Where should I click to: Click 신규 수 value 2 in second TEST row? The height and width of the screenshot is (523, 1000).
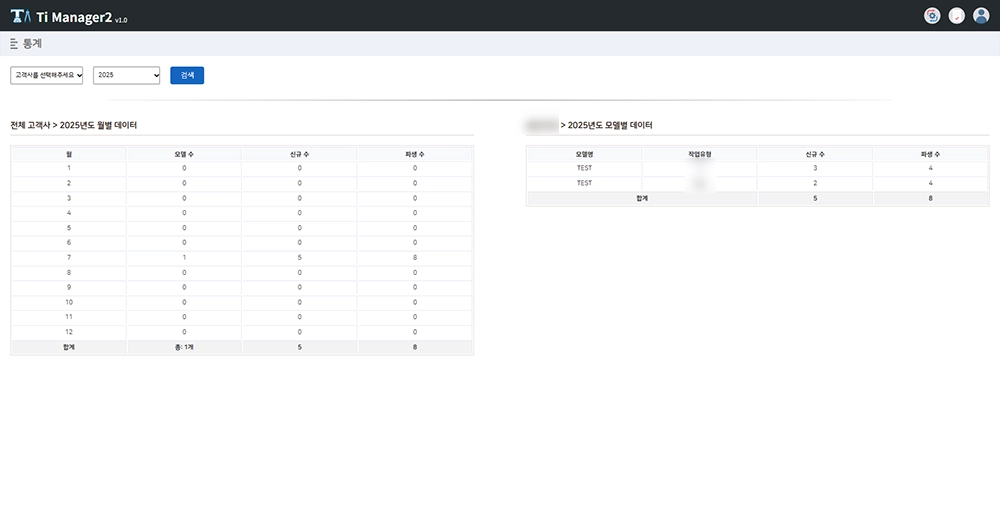coord(815,183)
